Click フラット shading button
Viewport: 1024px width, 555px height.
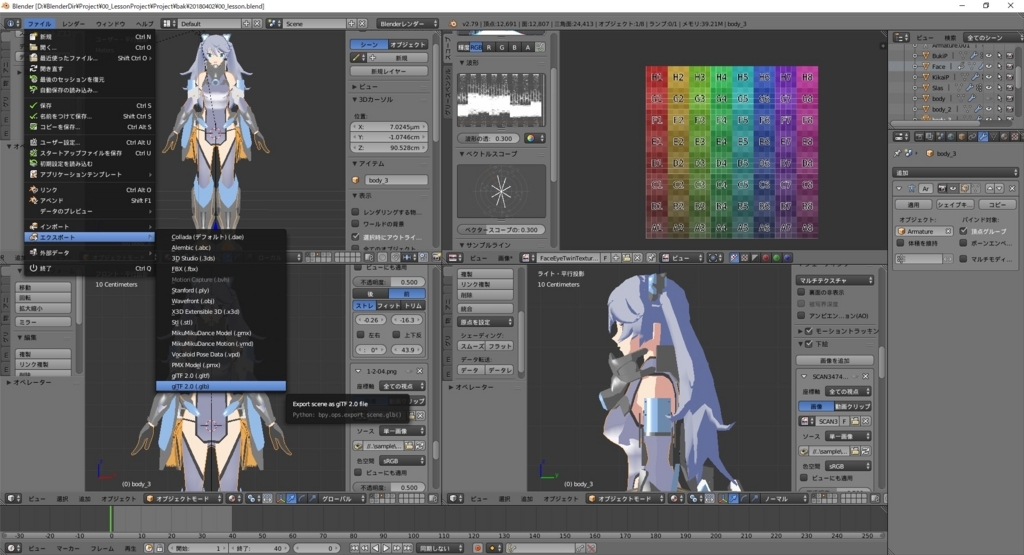[500, 346]
